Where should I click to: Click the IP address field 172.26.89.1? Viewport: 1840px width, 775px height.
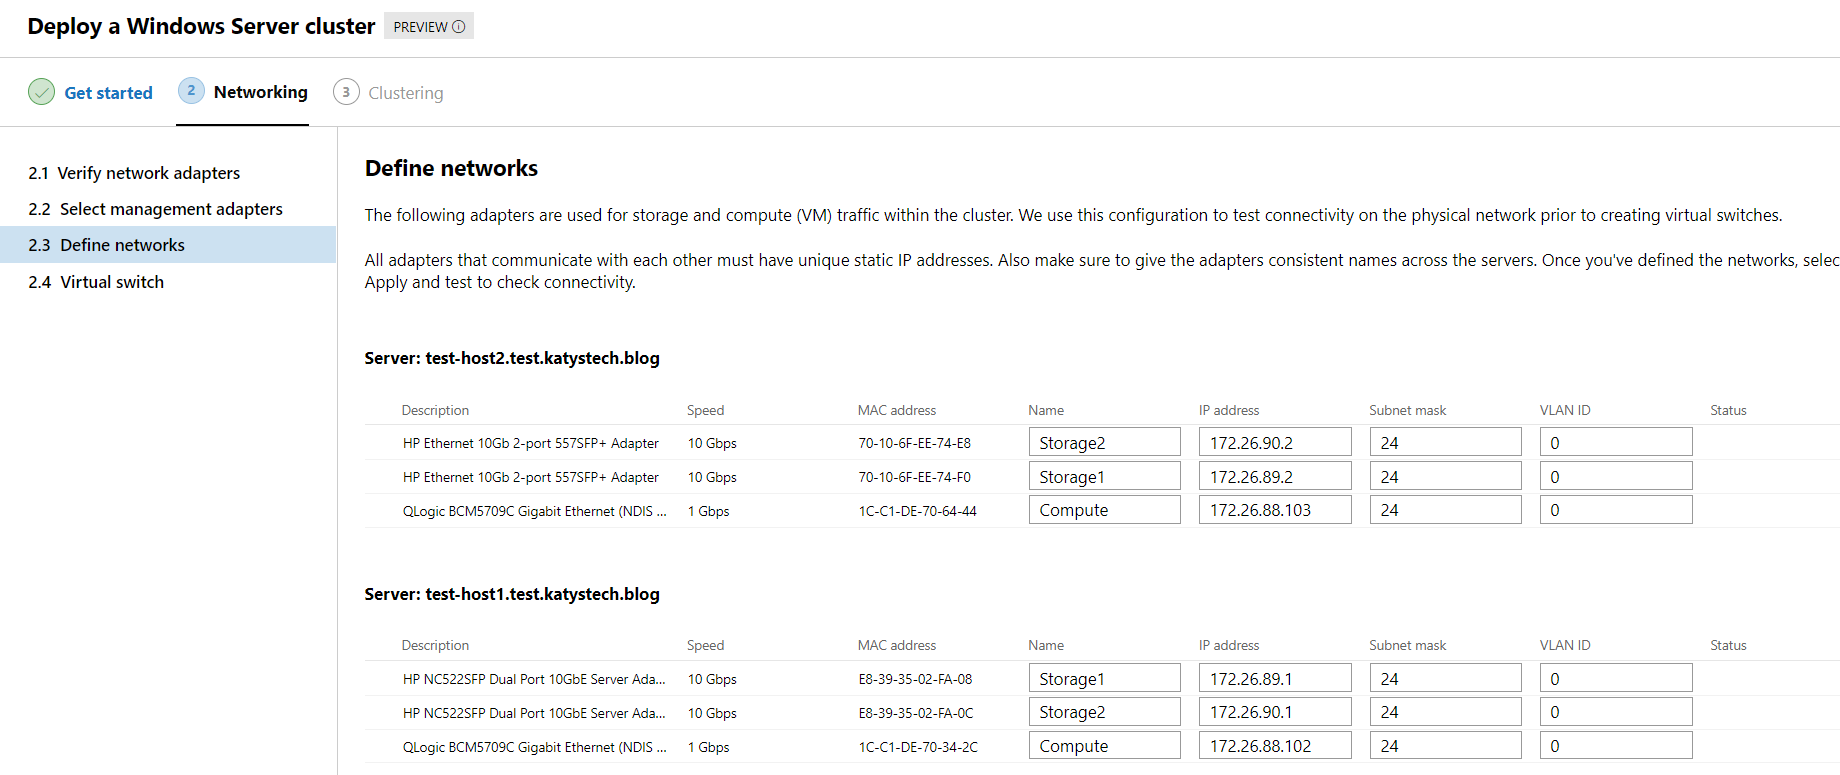(x=1274, y=679)
